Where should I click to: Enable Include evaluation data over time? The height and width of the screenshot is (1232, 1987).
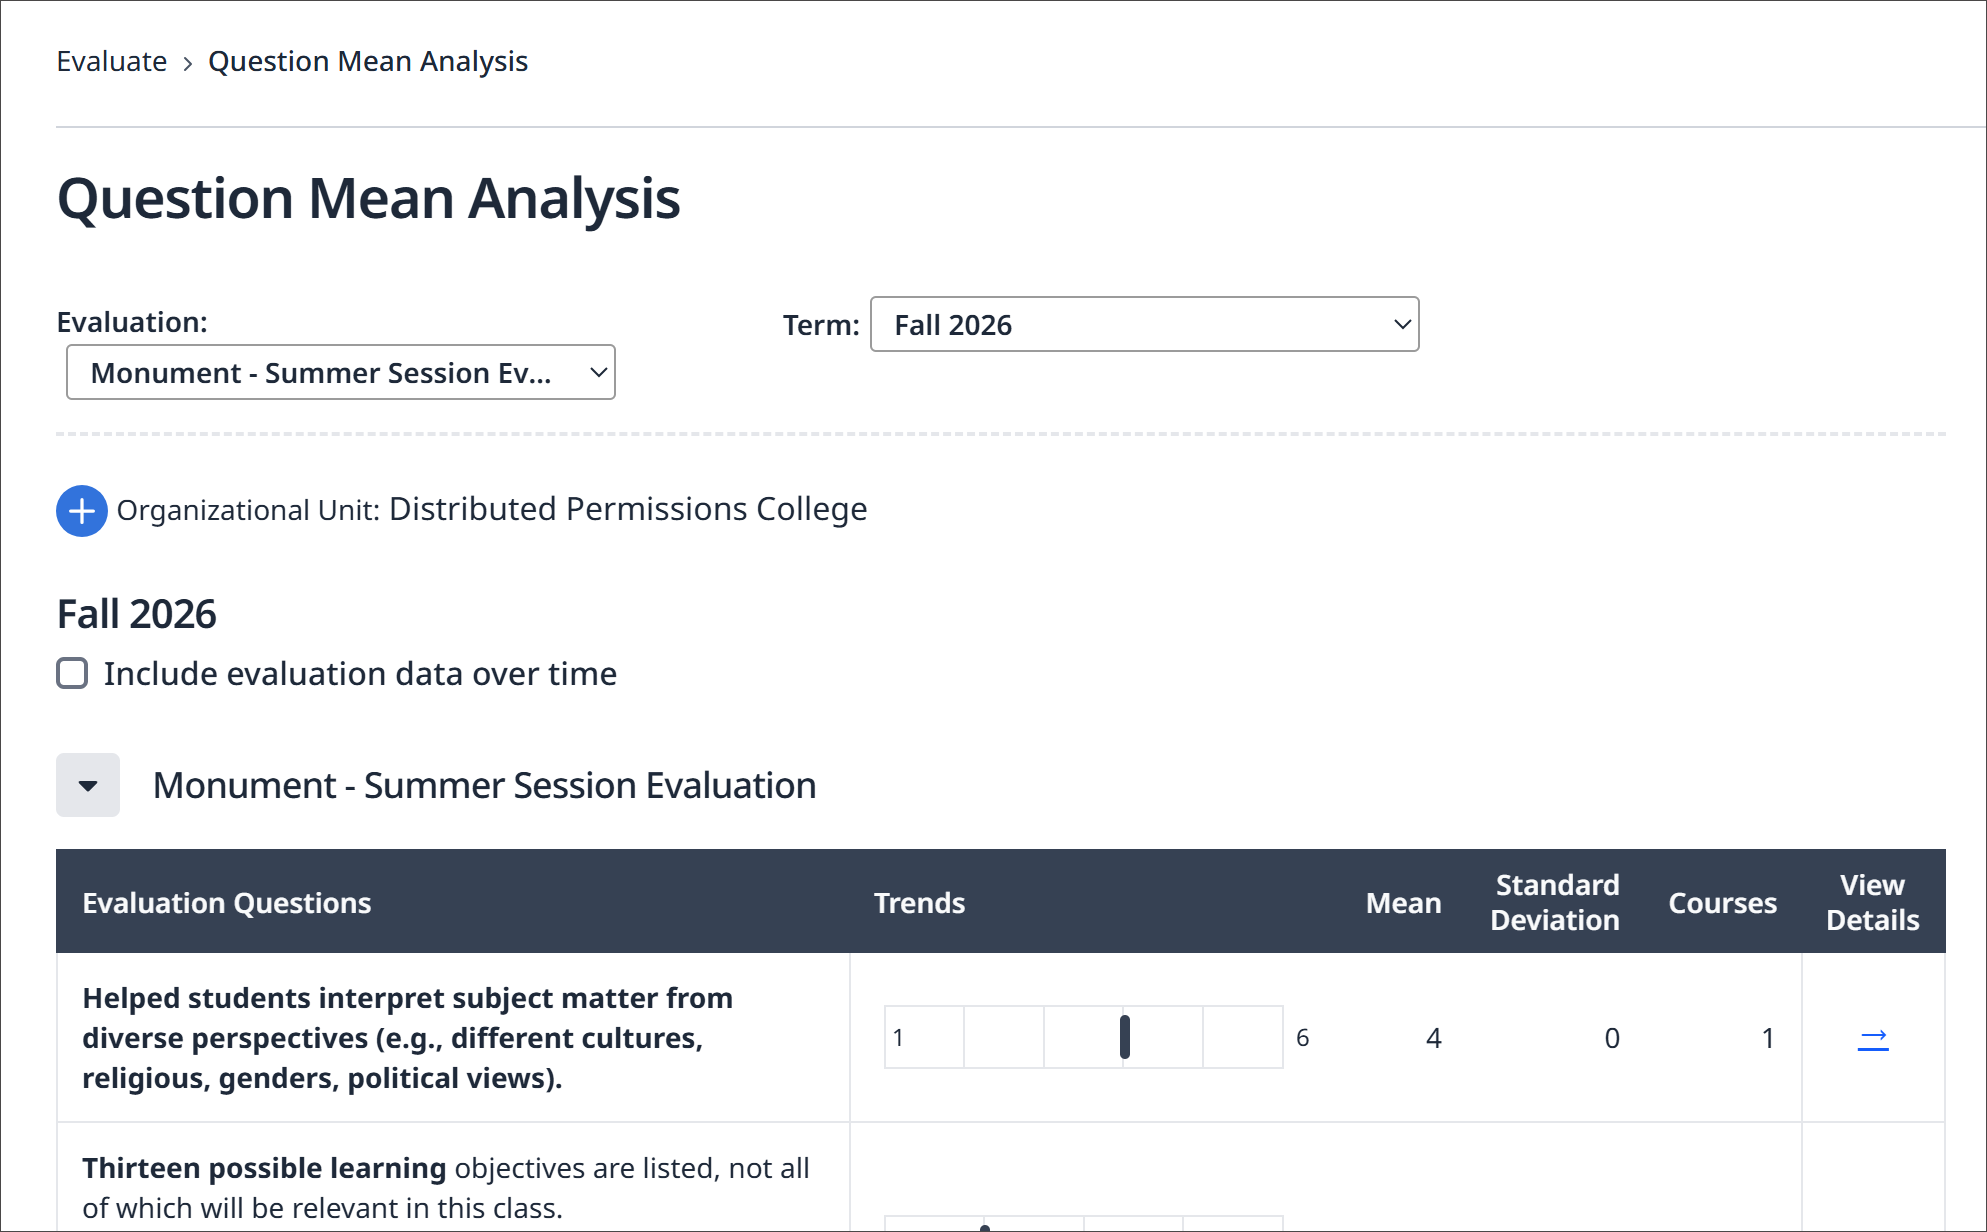72,674
